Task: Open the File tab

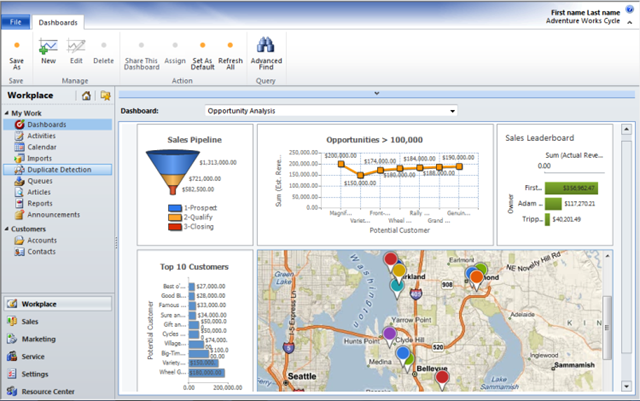Action: [x=16, y=22]
